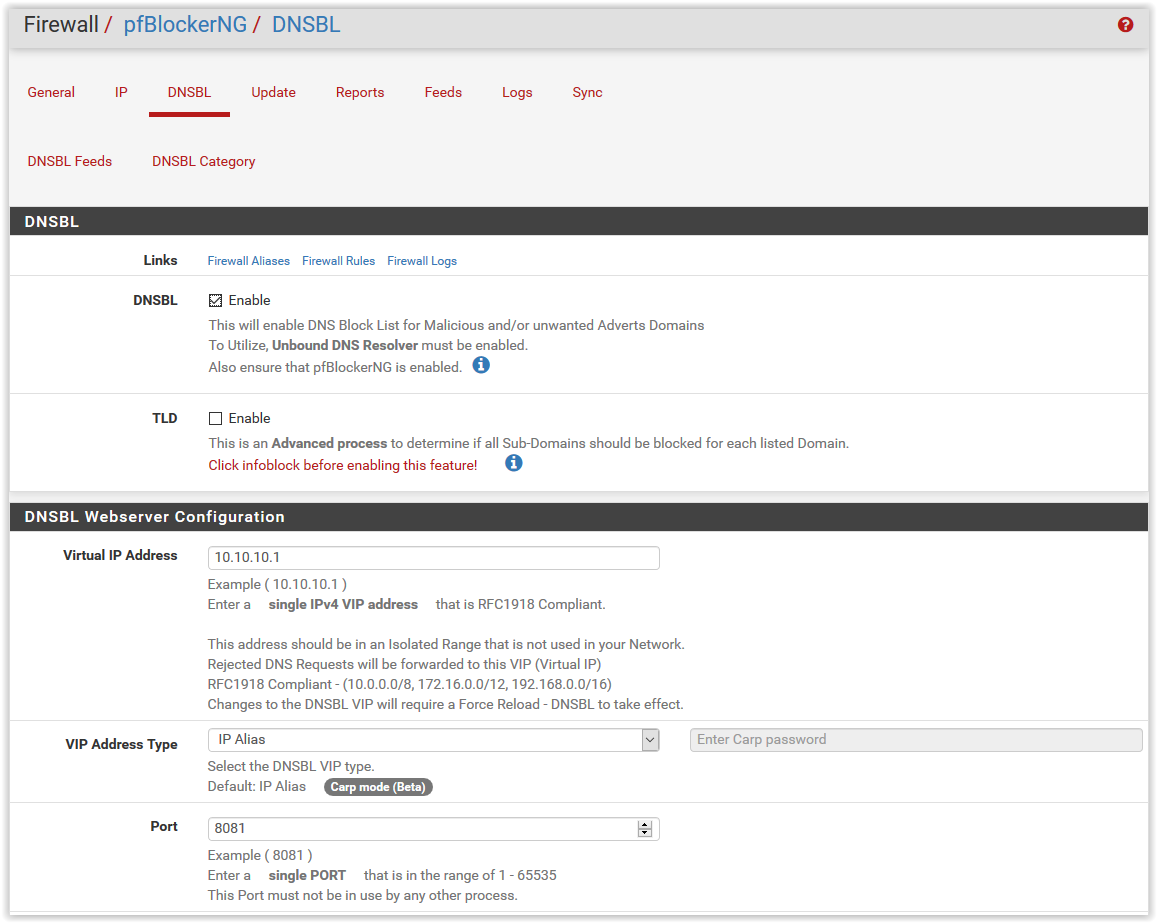
Task: Switch to the Feeds tab
Action: tap(443, 92)
